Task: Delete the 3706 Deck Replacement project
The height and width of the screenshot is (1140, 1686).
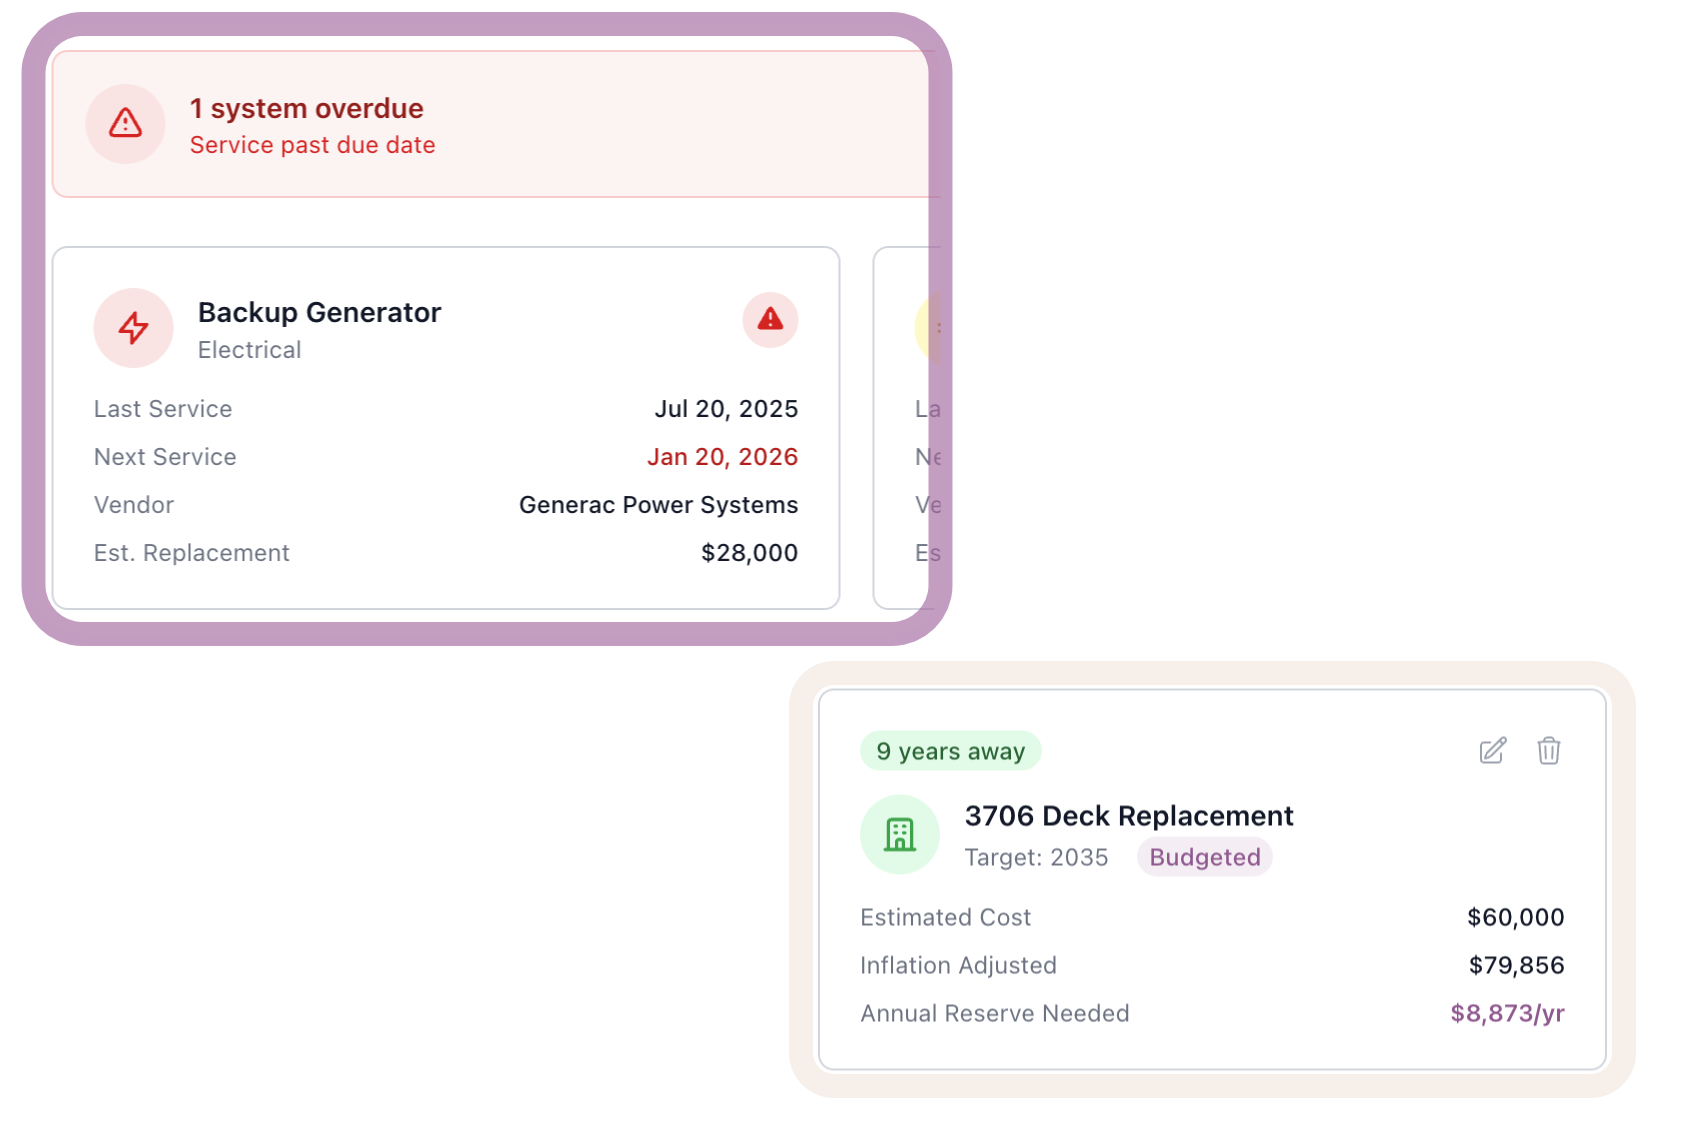Action: point(1548,750)
